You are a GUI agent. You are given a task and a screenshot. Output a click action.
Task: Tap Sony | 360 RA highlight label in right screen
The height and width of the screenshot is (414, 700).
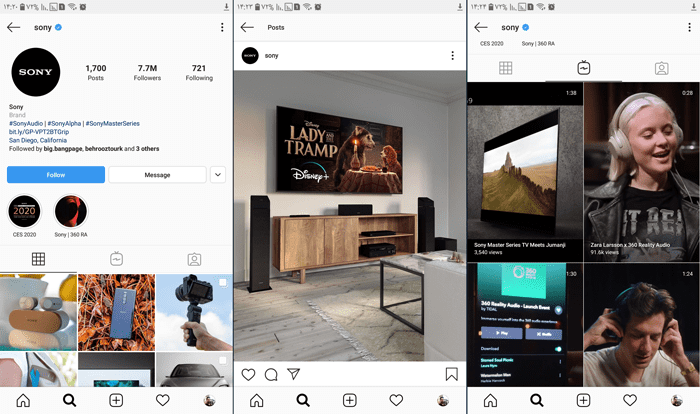tap(538, 43)
